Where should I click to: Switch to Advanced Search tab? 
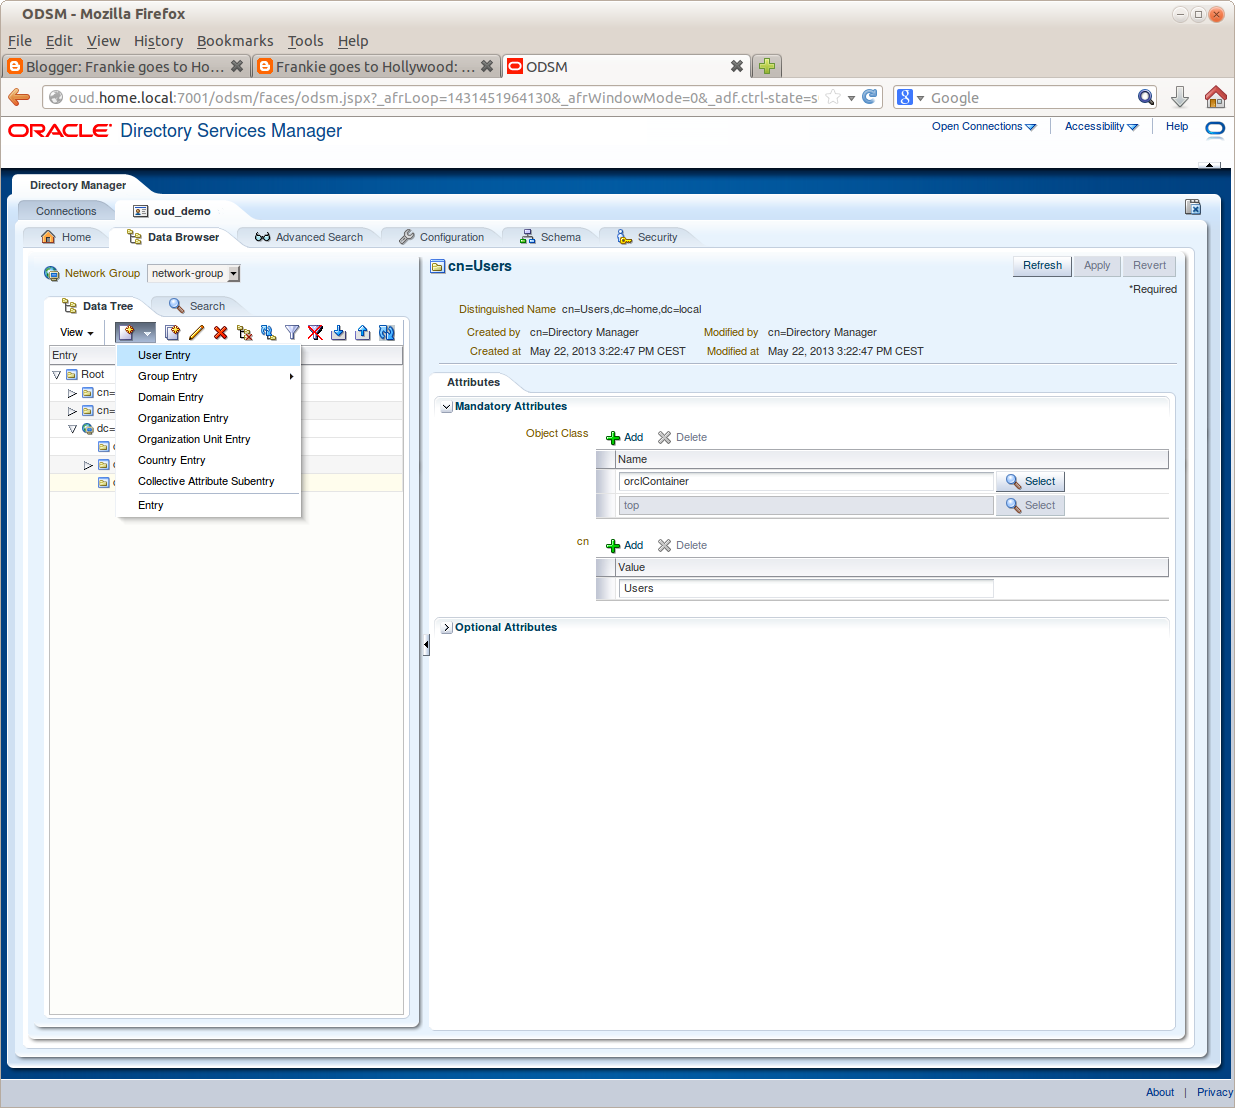pos(309,238)
